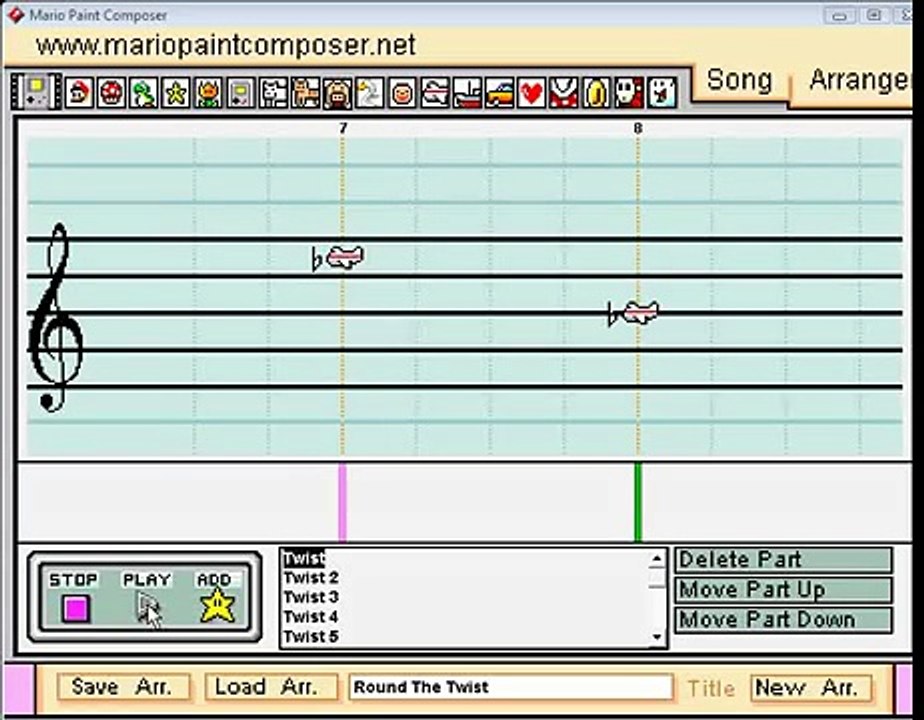This screenshot has height=720, width=924.
Task: Click the Load Arr. button
Action: click(x=271, y=687)
